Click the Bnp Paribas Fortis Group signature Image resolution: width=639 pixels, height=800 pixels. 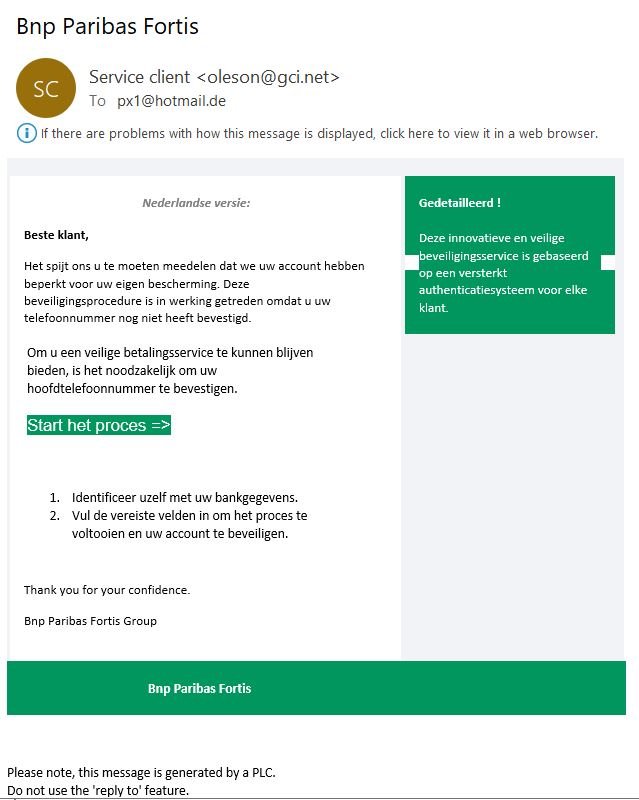[x=90, y=621]
